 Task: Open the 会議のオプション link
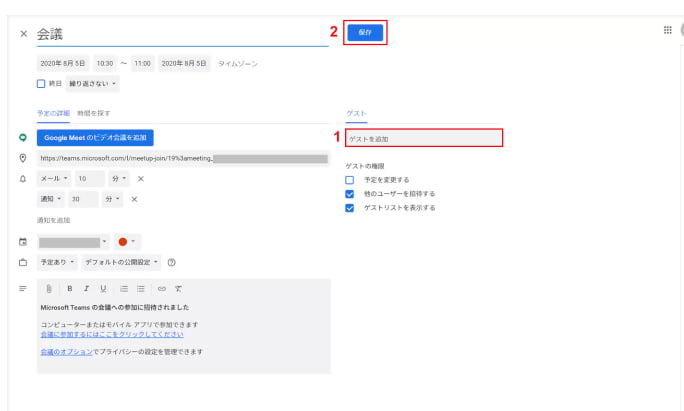[x=67, y=352]
